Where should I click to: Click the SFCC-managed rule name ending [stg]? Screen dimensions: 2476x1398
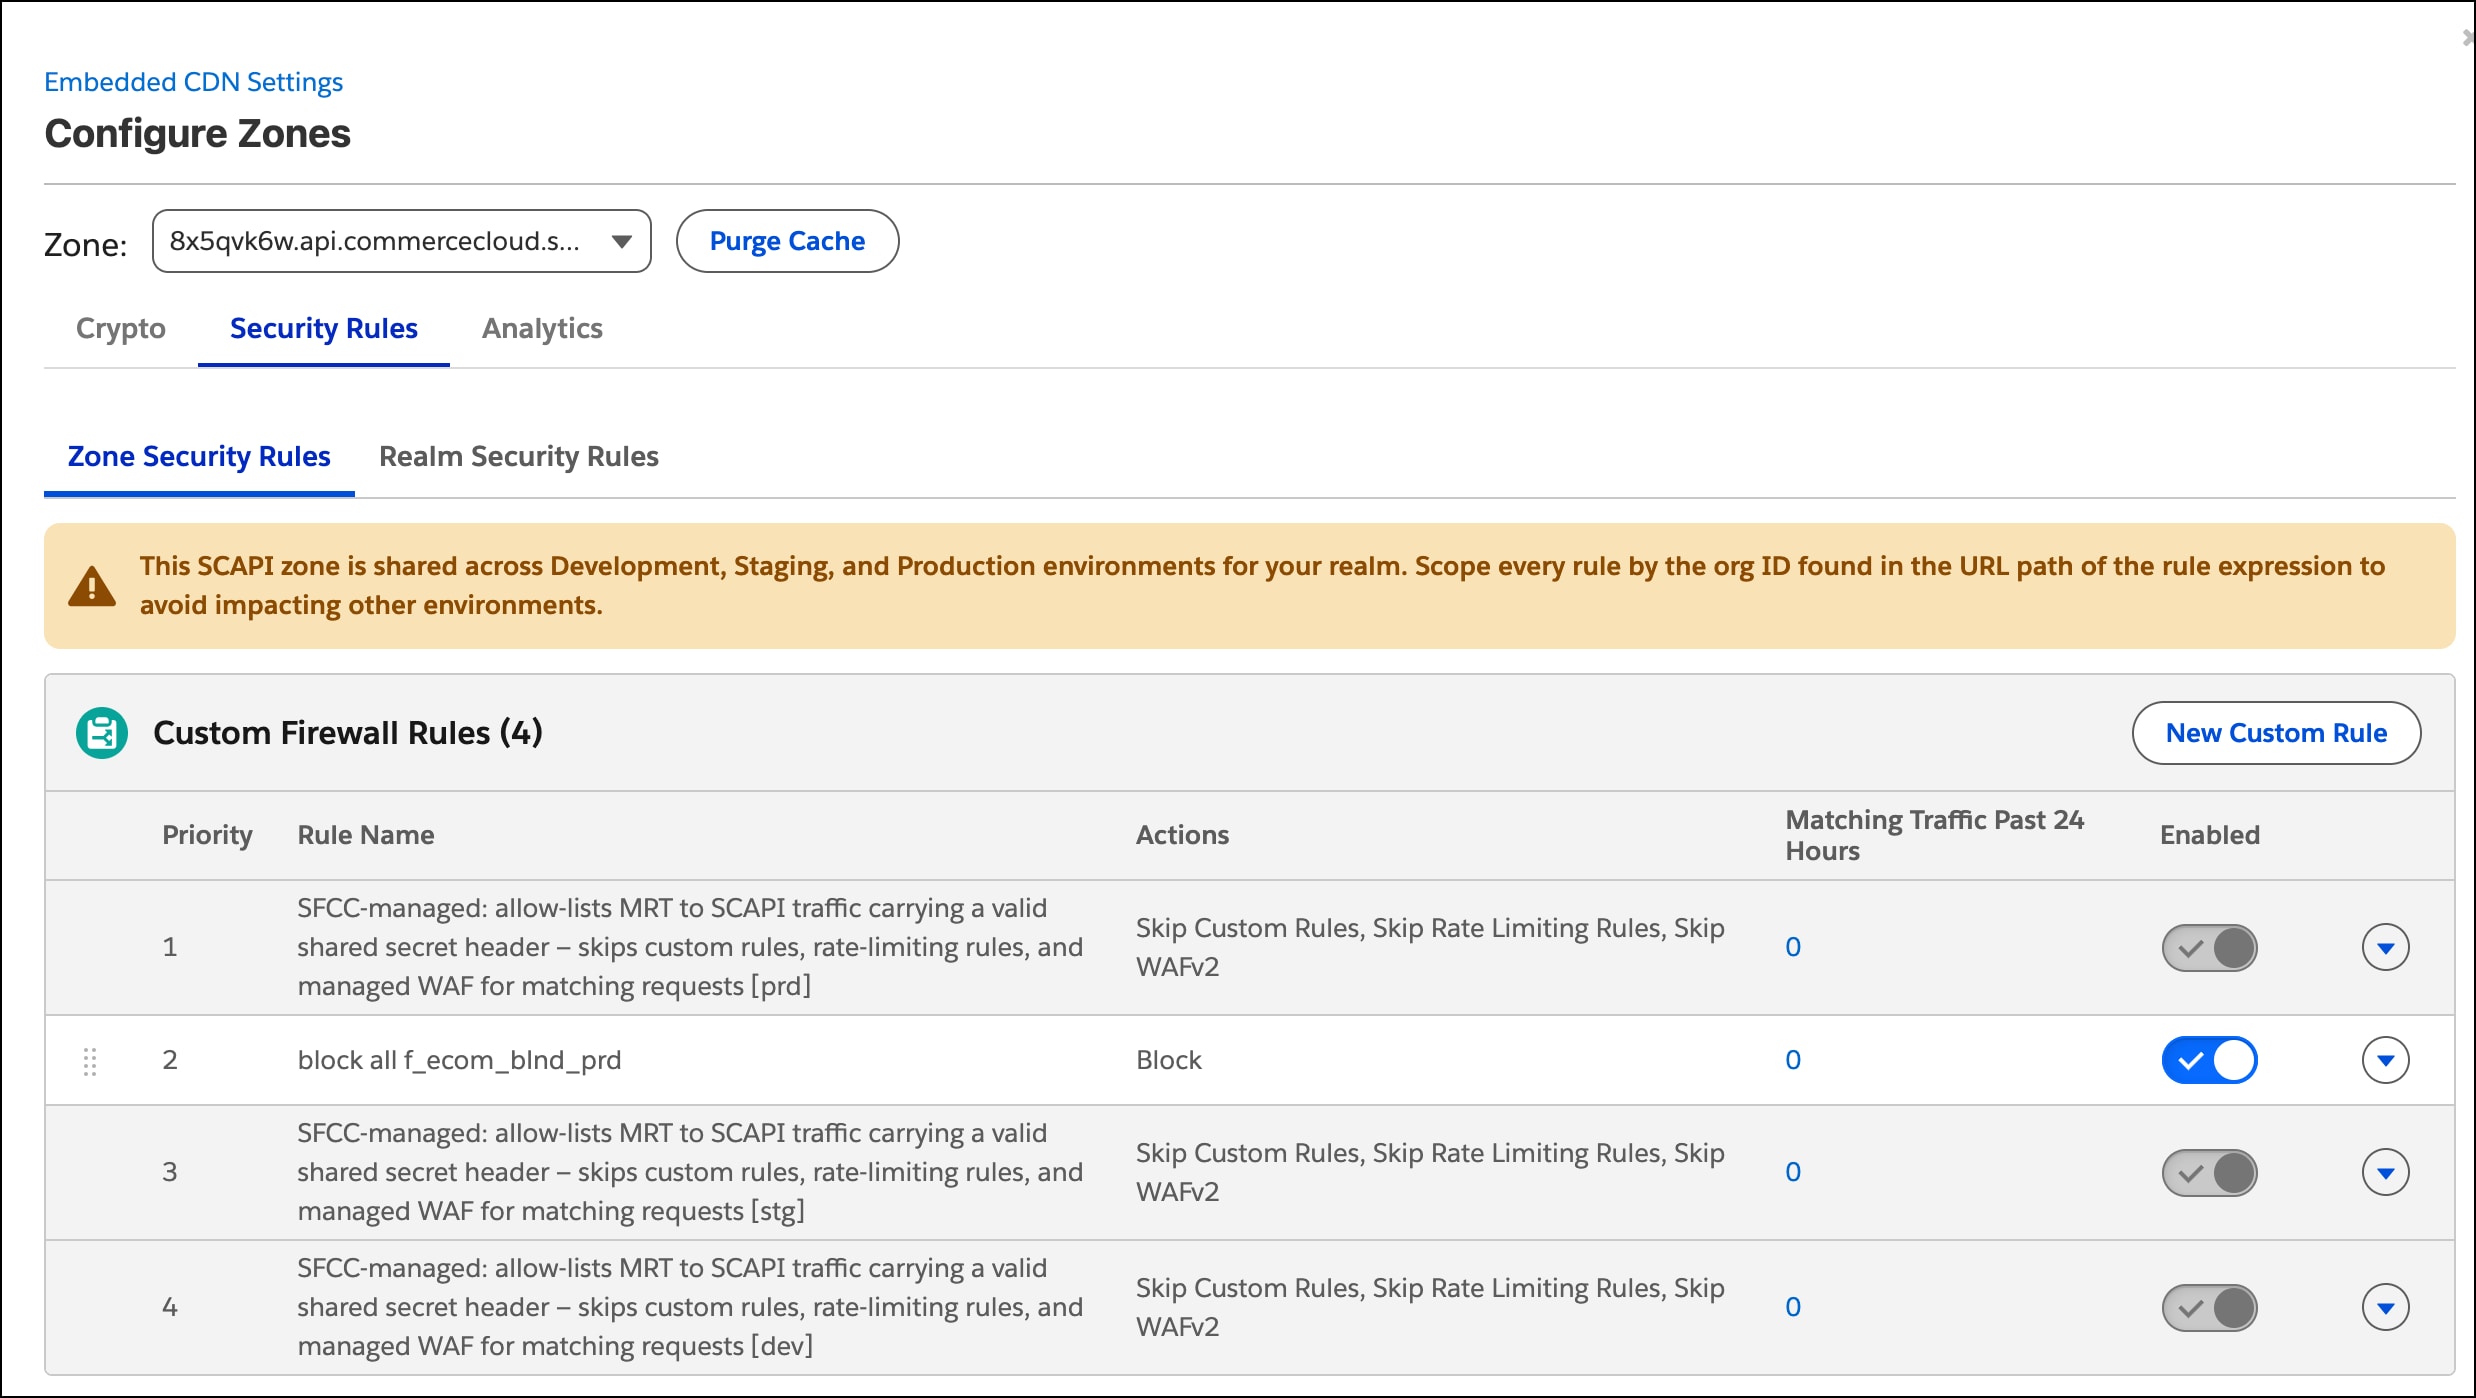coord(690,1172)
